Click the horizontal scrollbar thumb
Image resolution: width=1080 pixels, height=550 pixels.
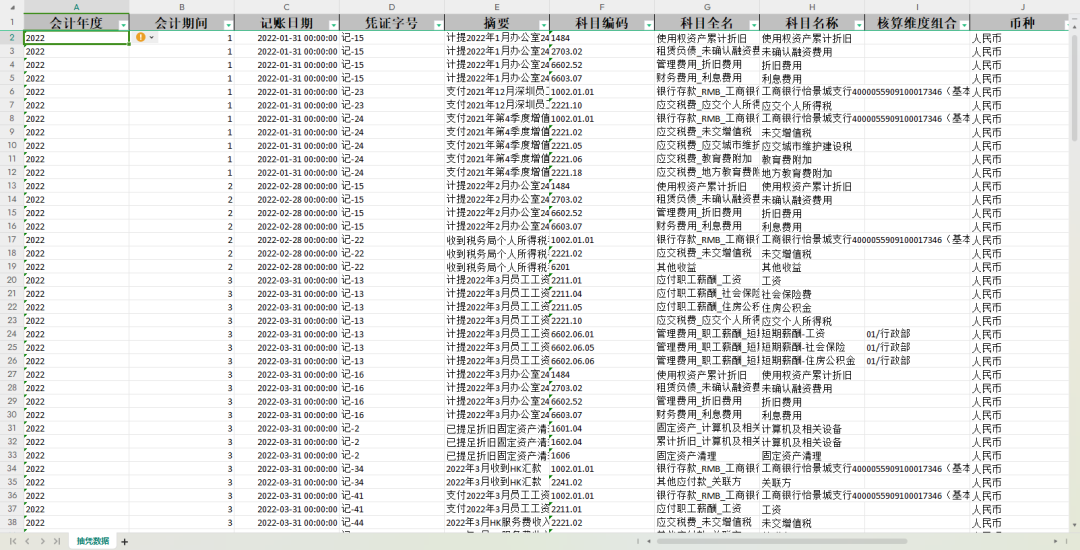pyautogui.click(x=782, y=542)
